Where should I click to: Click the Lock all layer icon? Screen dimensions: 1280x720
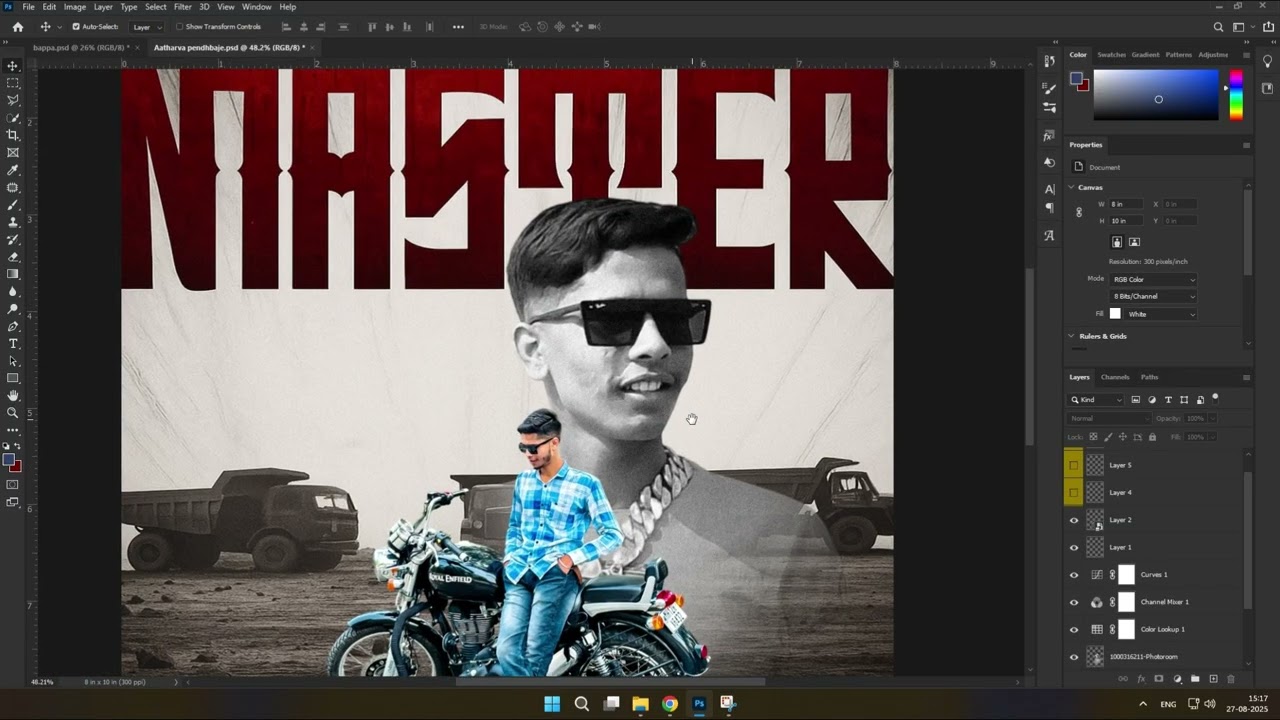point(1152,437)
